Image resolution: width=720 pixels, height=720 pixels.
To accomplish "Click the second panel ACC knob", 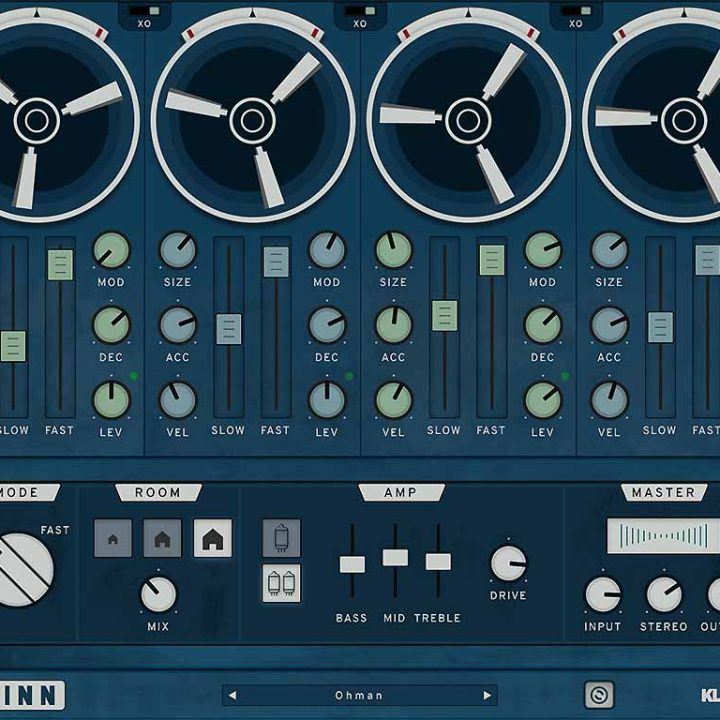I will pyautogui.click(x=178, y=325).
